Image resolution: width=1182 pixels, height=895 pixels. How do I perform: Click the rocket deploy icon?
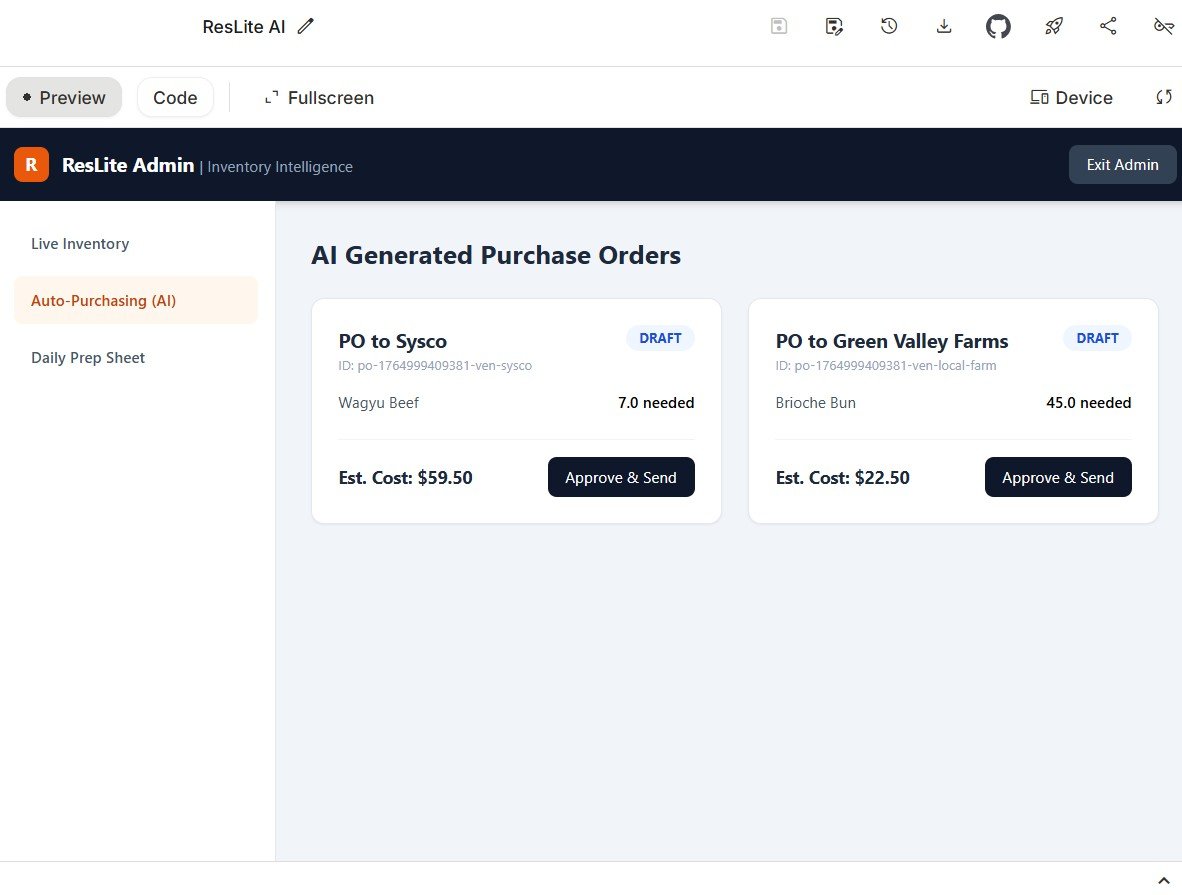click(x=1053, y=26)
